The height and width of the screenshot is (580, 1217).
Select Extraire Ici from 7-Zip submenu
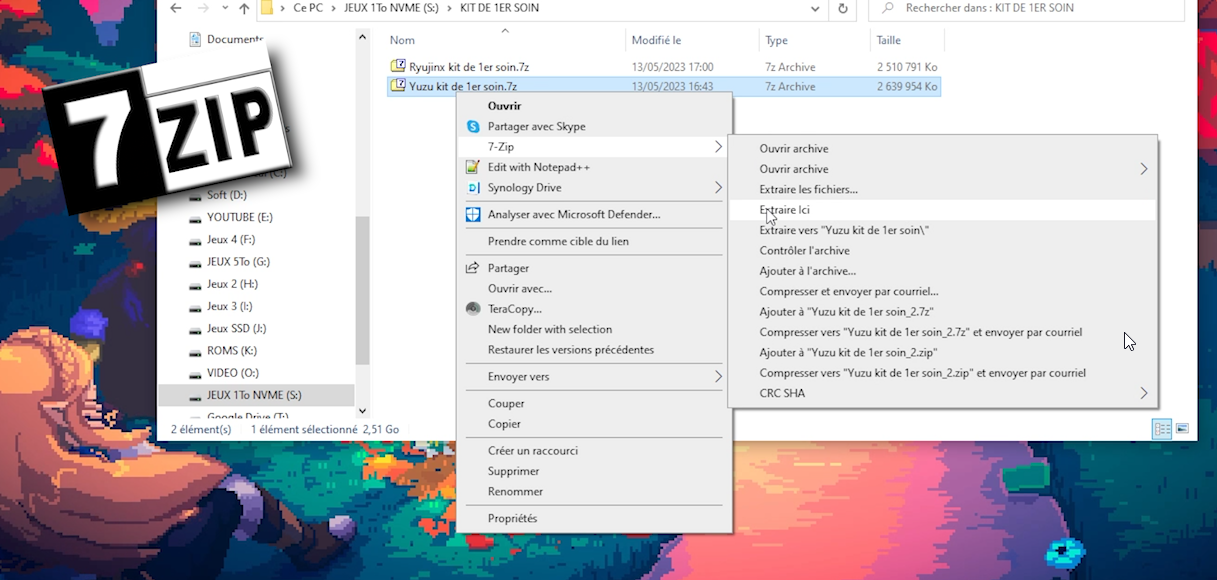pyautogui.click(x=785, y=210)
